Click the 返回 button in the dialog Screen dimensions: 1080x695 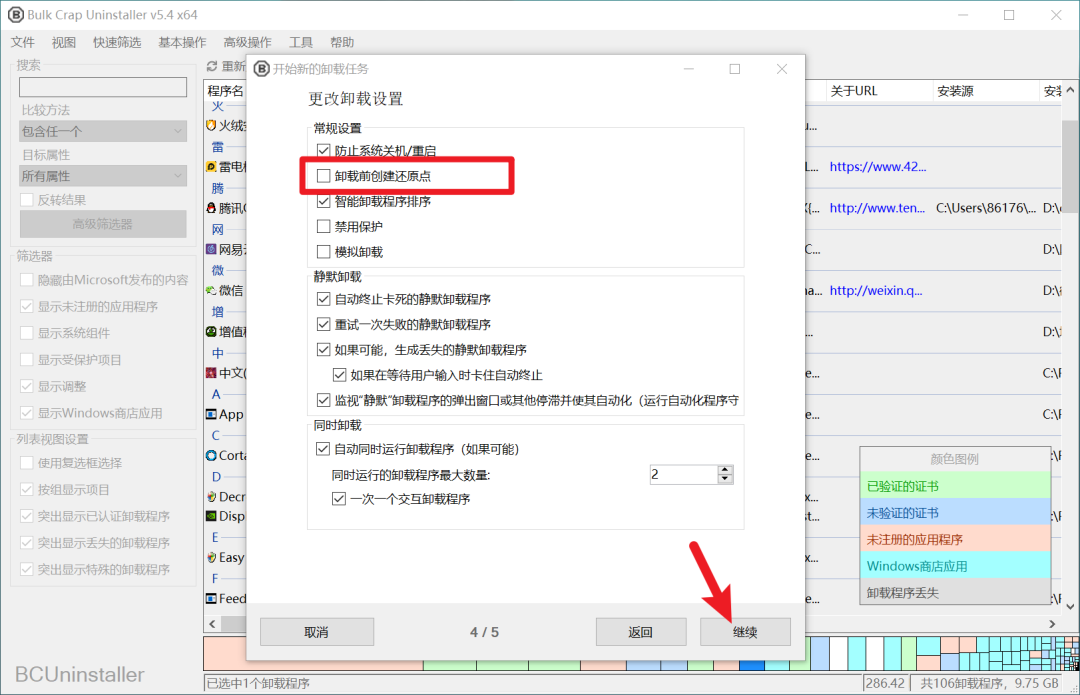click(641, 631)
